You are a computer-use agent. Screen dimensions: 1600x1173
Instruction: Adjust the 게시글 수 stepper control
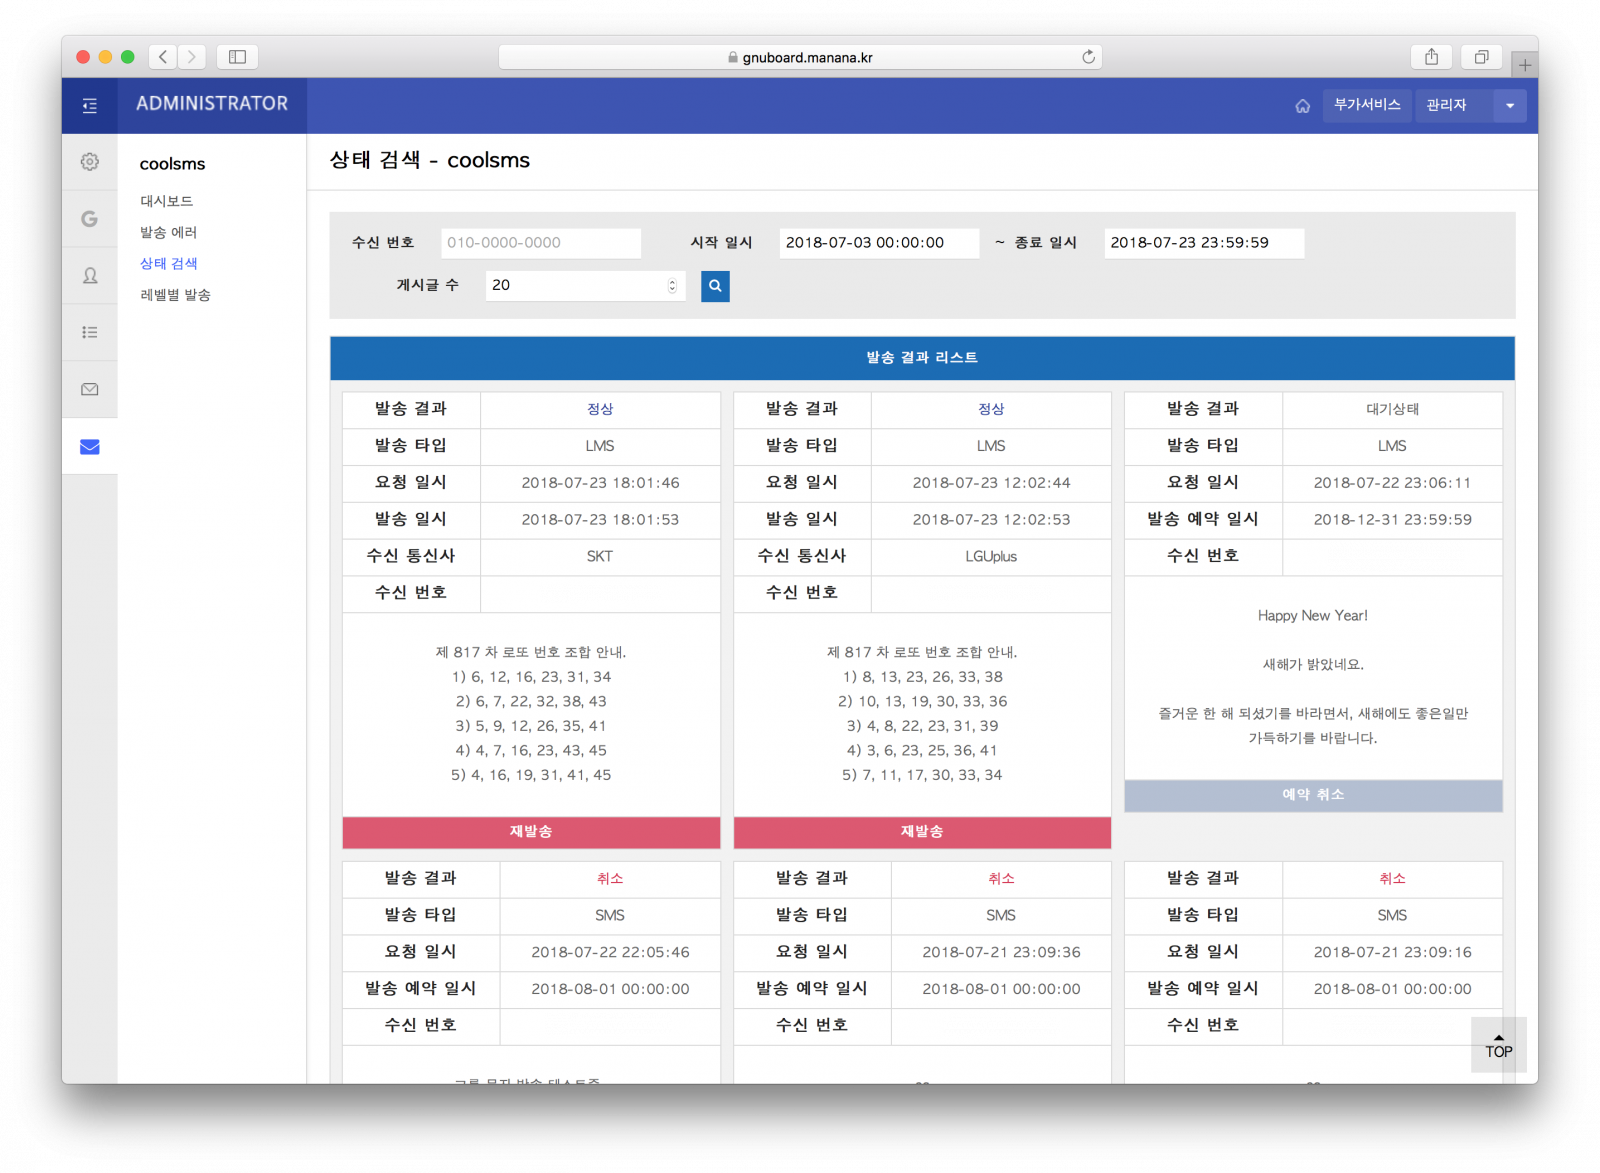point(672,286)
